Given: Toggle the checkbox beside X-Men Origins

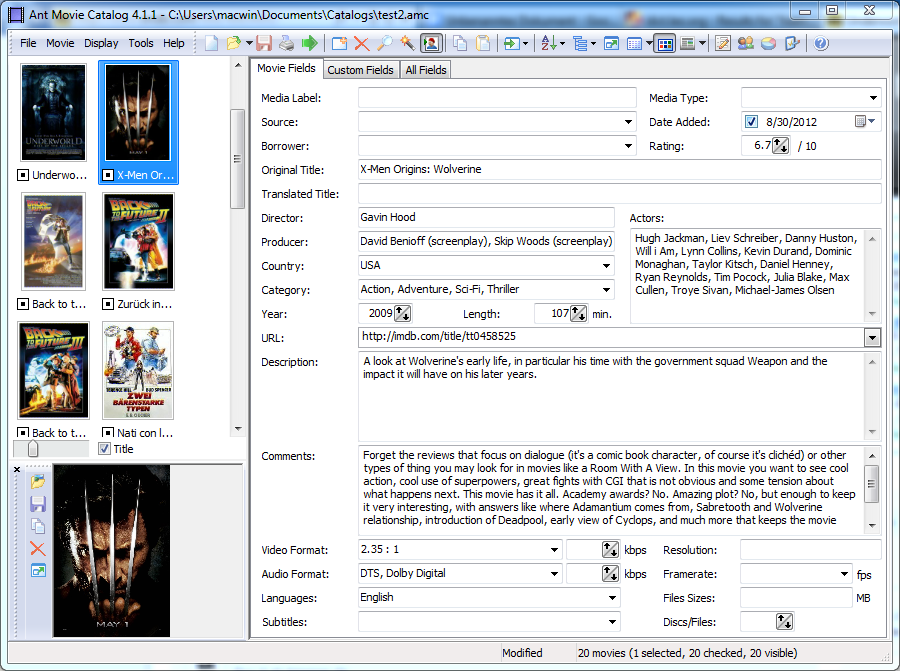Looking at the screenshot, I should tap(108, 175).
